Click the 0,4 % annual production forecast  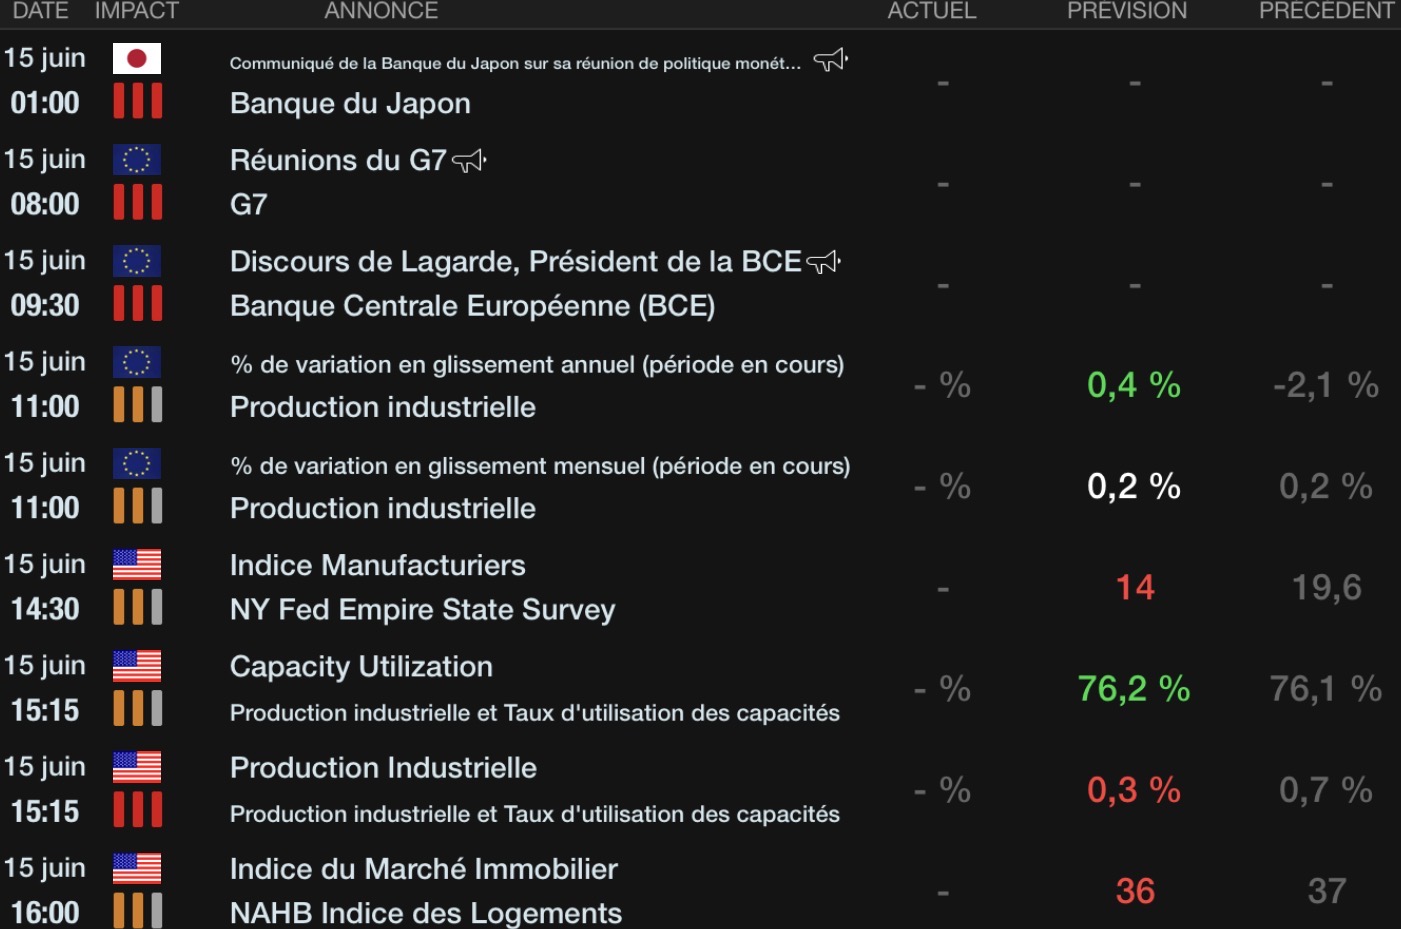click(x=1134, y=385)
